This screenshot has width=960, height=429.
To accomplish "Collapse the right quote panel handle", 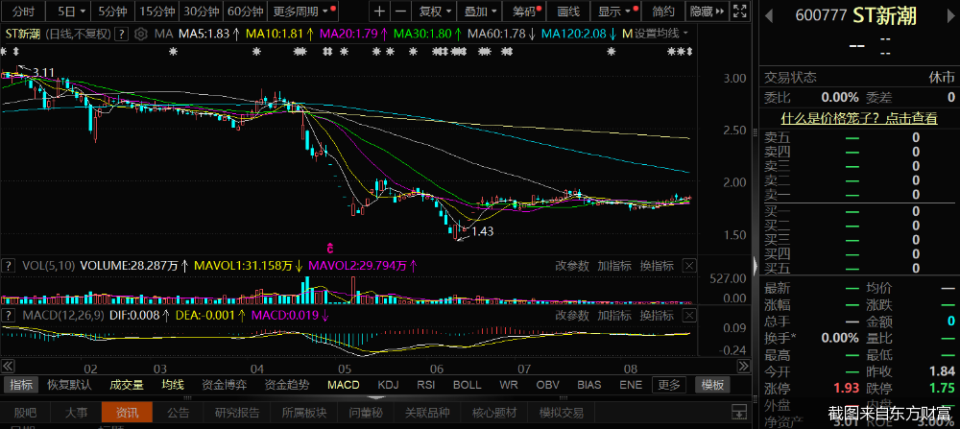I will pyautogui.click(x=755, y=266).
